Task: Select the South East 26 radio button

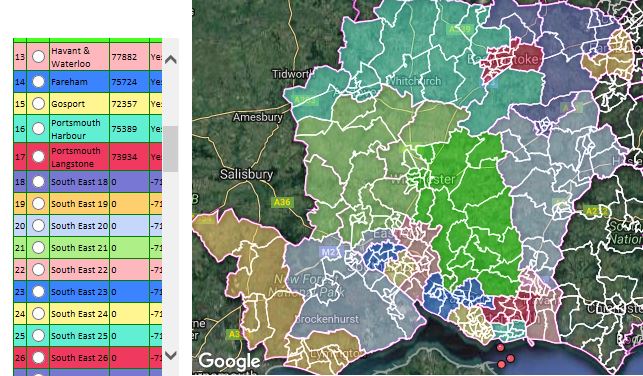Action: click(x=38, y=358)
